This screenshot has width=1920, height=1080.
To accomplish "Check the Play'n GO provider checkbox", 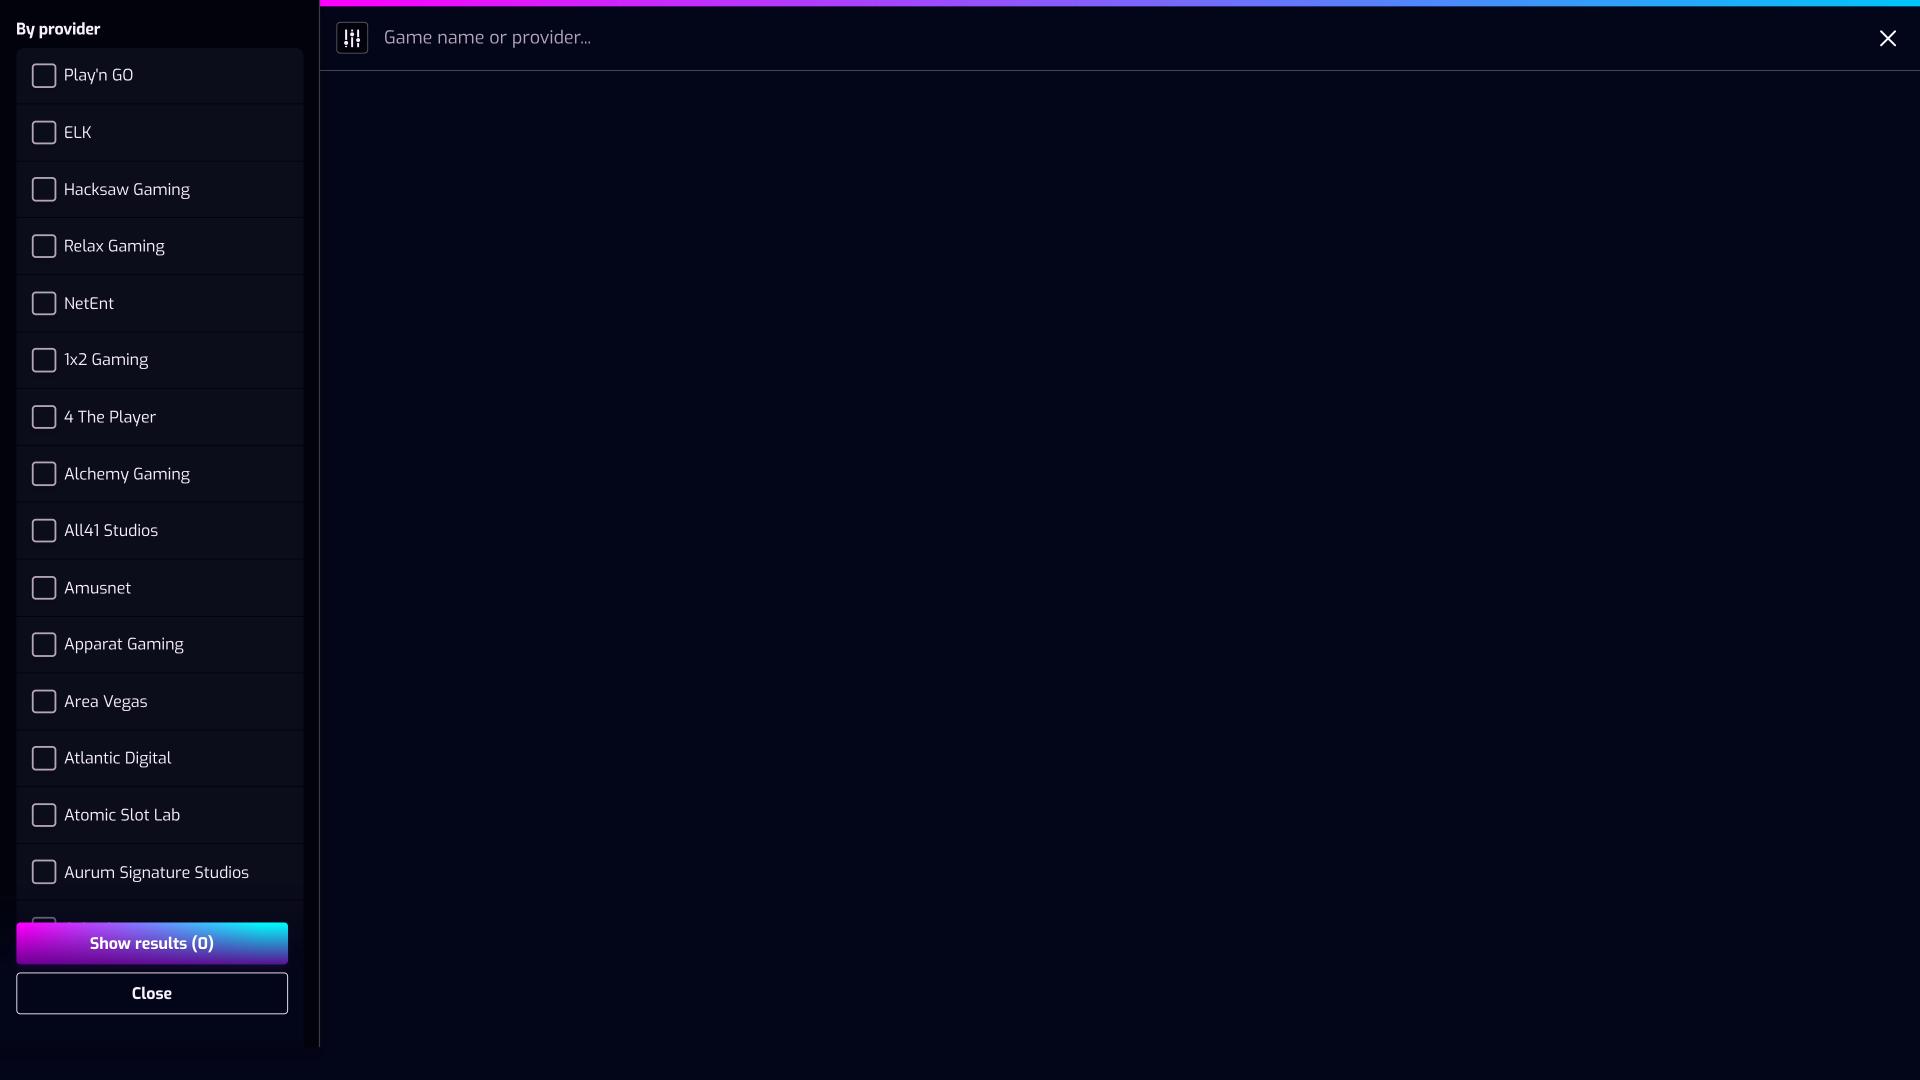I will coord(44,76).
